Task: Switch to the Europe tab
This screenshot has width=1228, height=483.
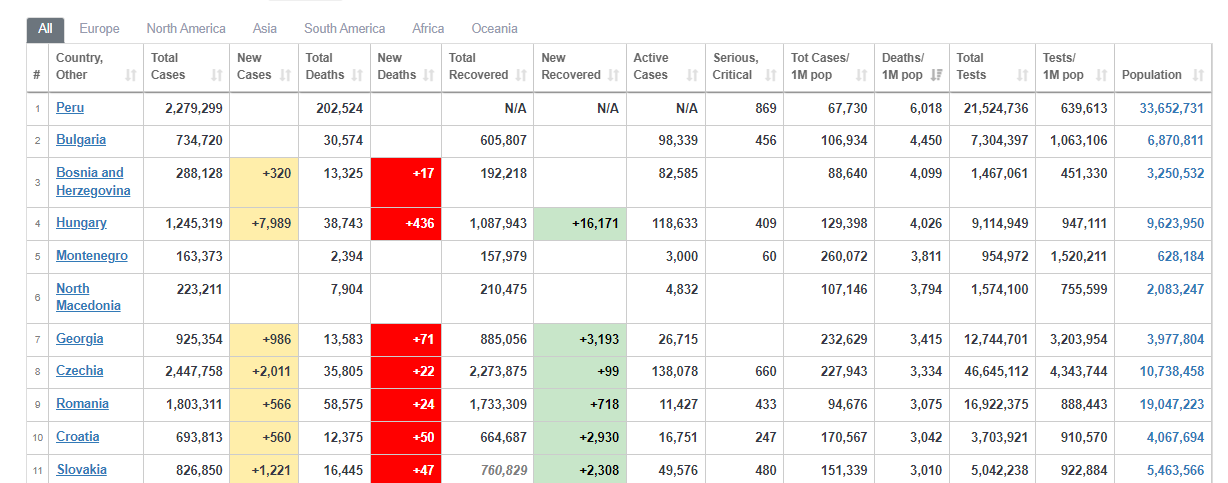Action: (99, 29)
